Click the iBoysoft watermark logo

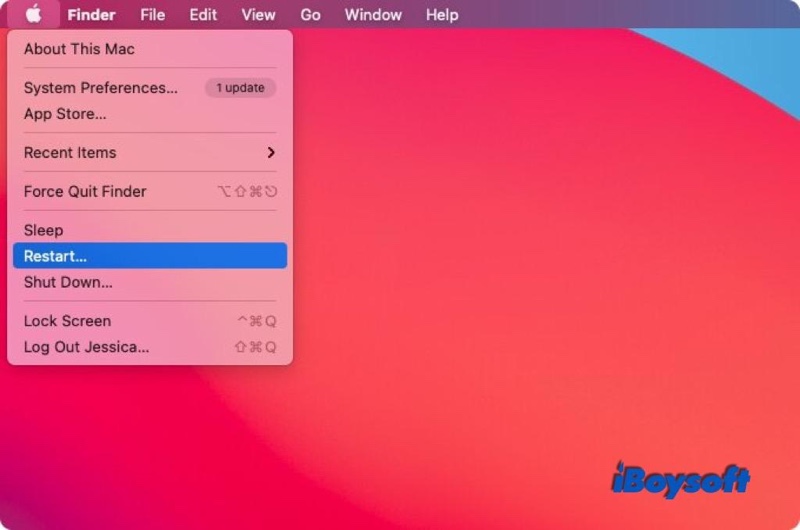(679, 480)
